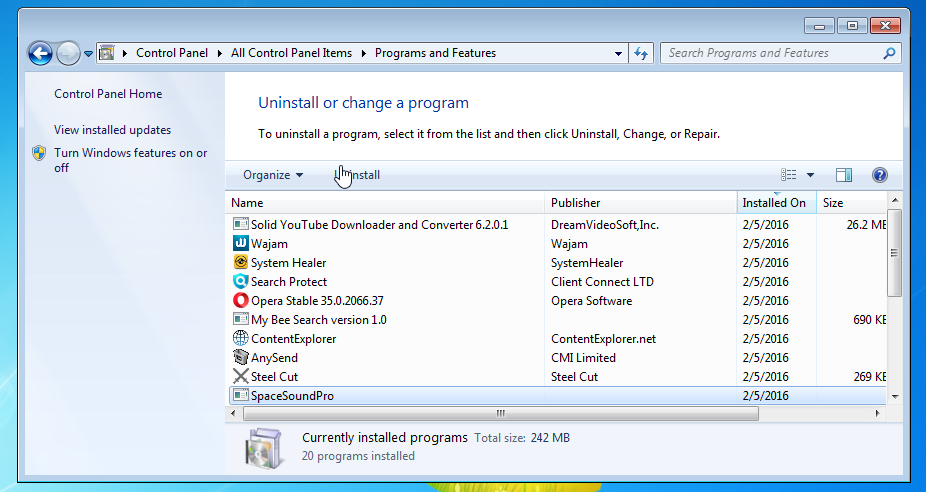This screenshot has height=492, width=926.
Task: Open View installed updates link
Action: [x=113, y=130]
